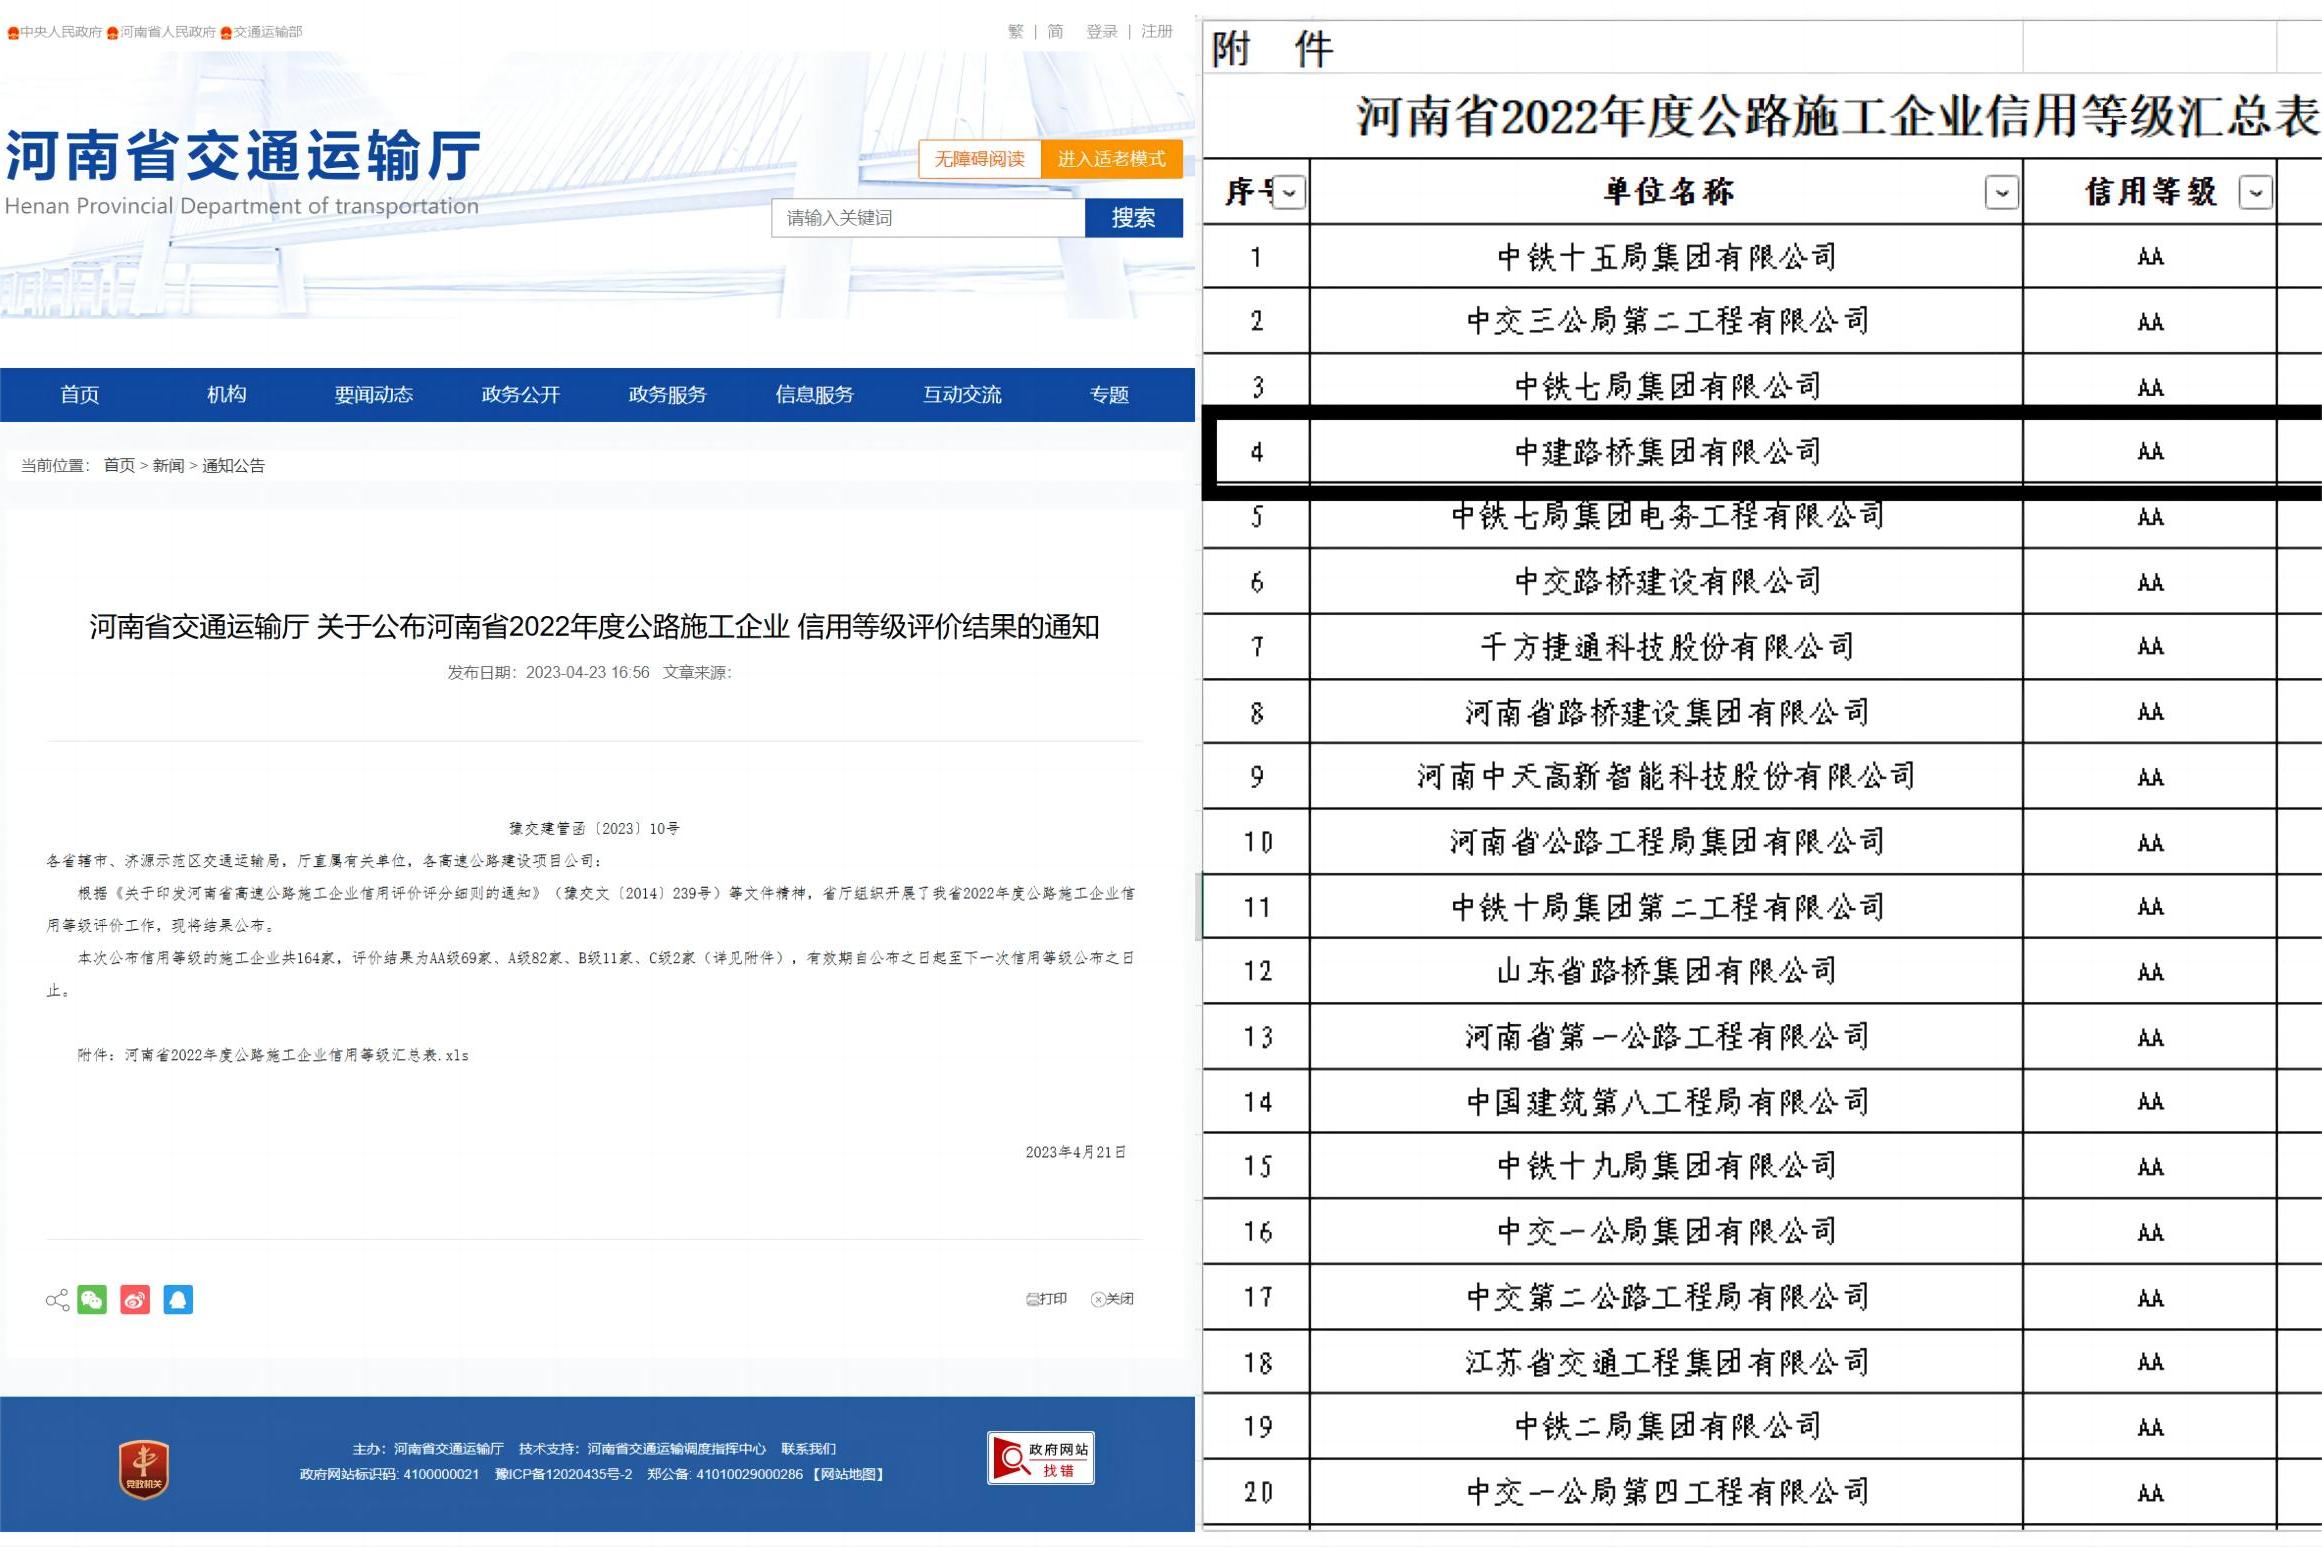Select the cell 中铁二局集团有限公司
Image resolution: width=2322 pixels, height=1547 pixels.
[1666, 1426]
